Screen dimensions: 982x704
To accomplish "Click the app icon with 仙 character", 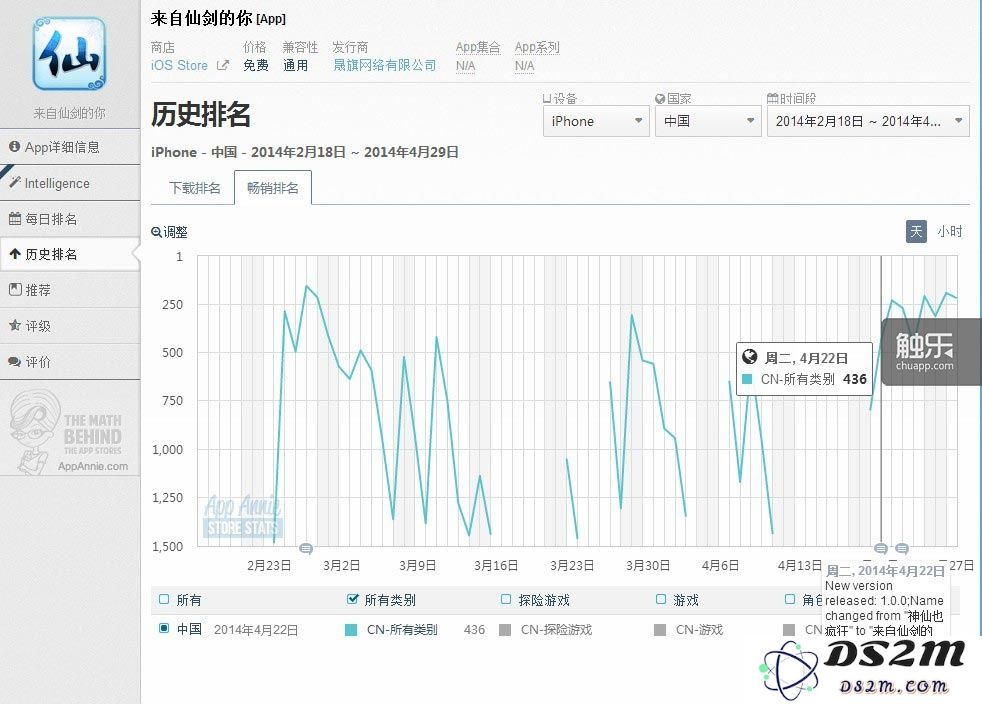I will [x=70, y=54].
